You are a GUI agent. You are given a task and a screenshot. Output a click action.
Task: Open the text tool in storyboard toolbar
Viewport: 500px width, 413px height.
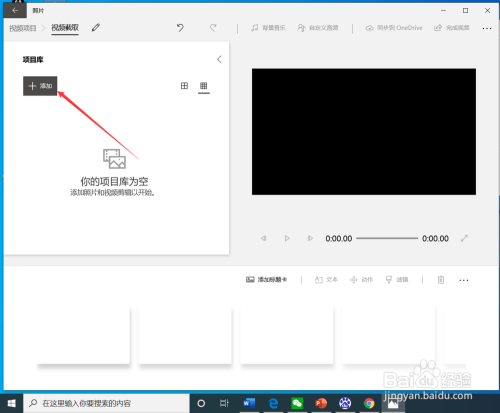[326, 280]
